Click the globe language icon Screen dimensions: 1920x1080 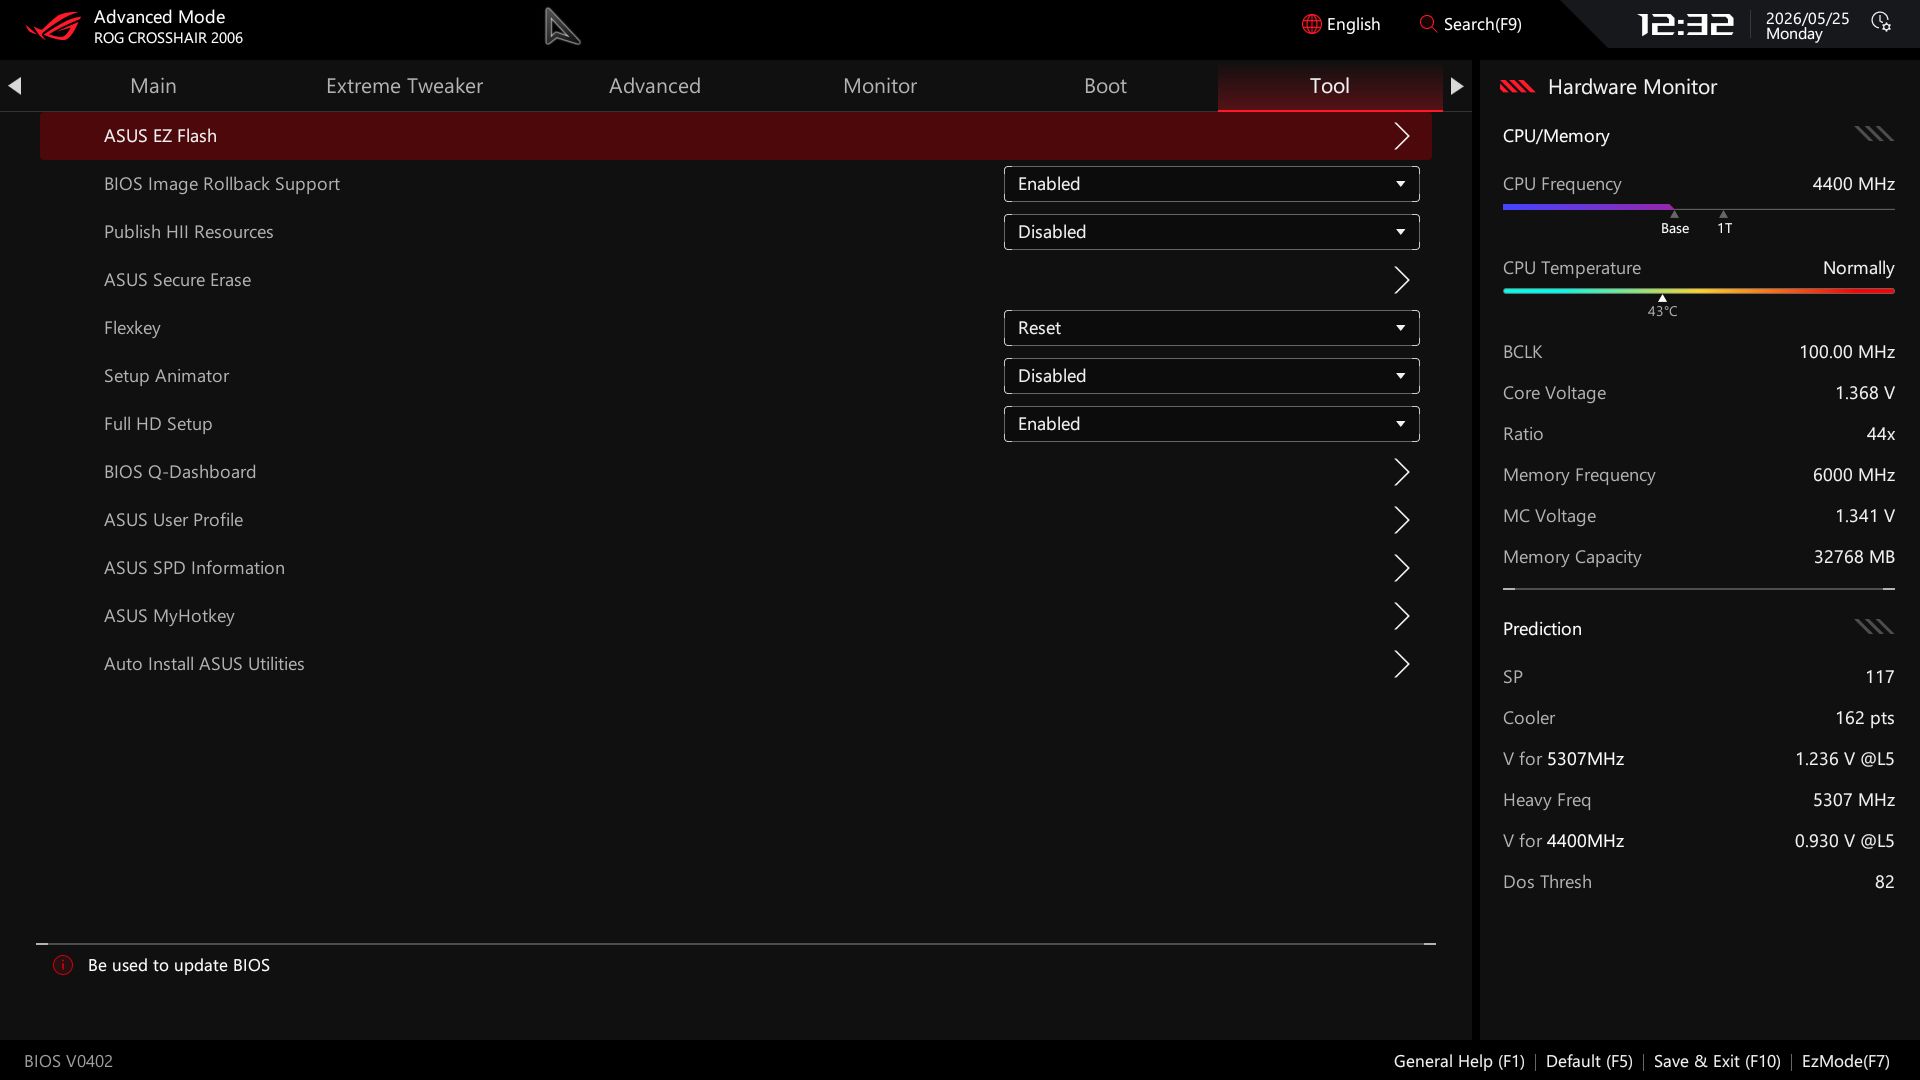coord(1311,24)
